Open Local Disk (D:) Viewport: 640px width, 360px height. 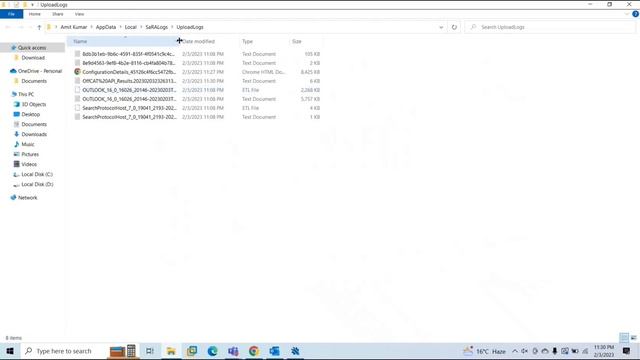(37, 184)
